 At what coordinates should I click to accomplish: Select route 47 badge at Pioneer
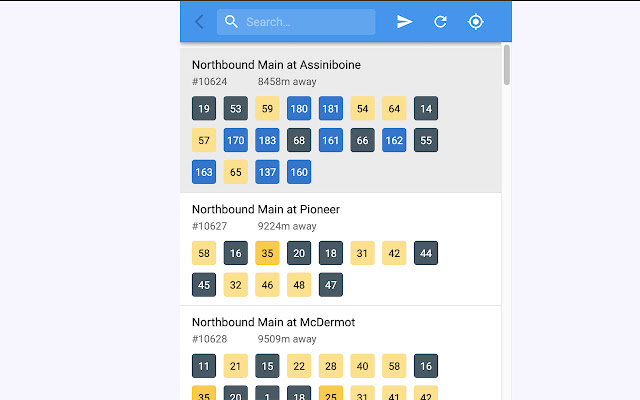coord(331,284)
